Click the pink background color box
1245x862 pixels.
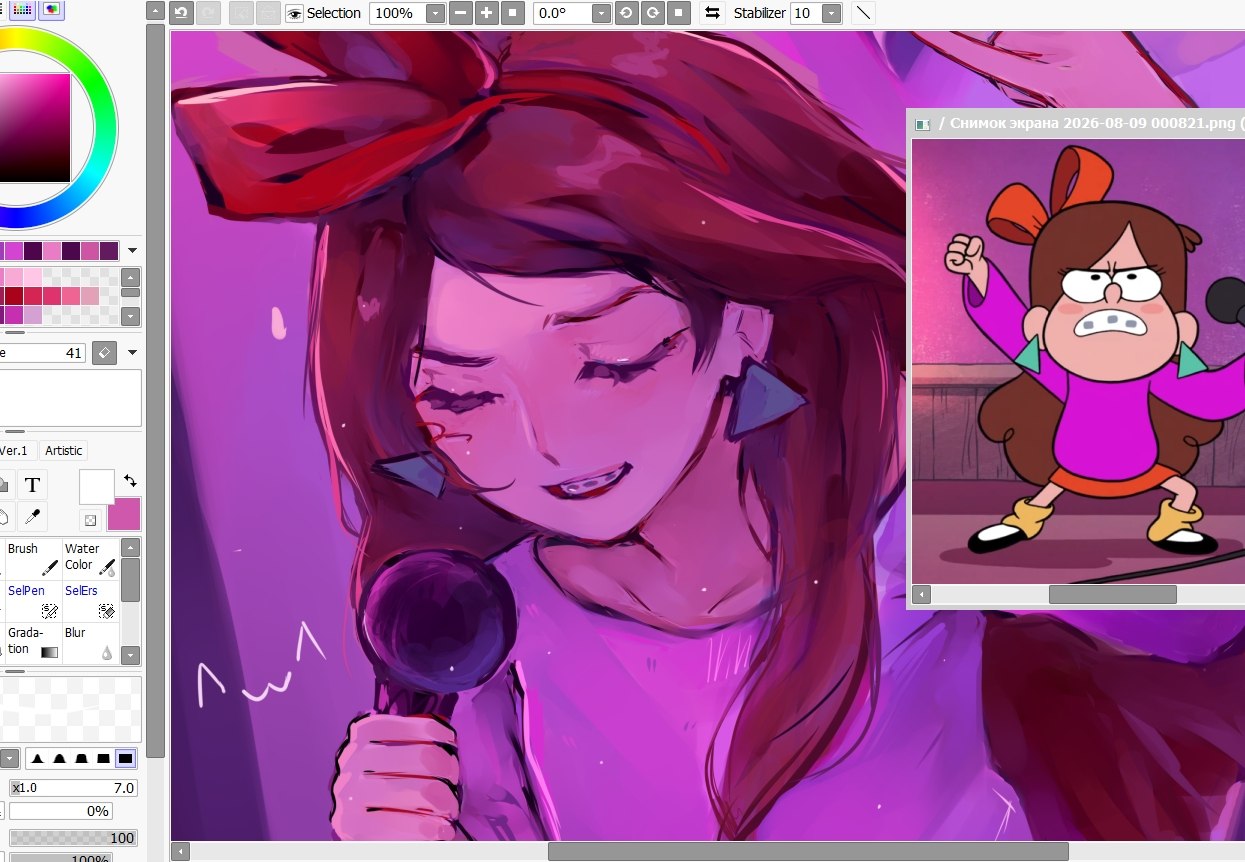[124, 514]
